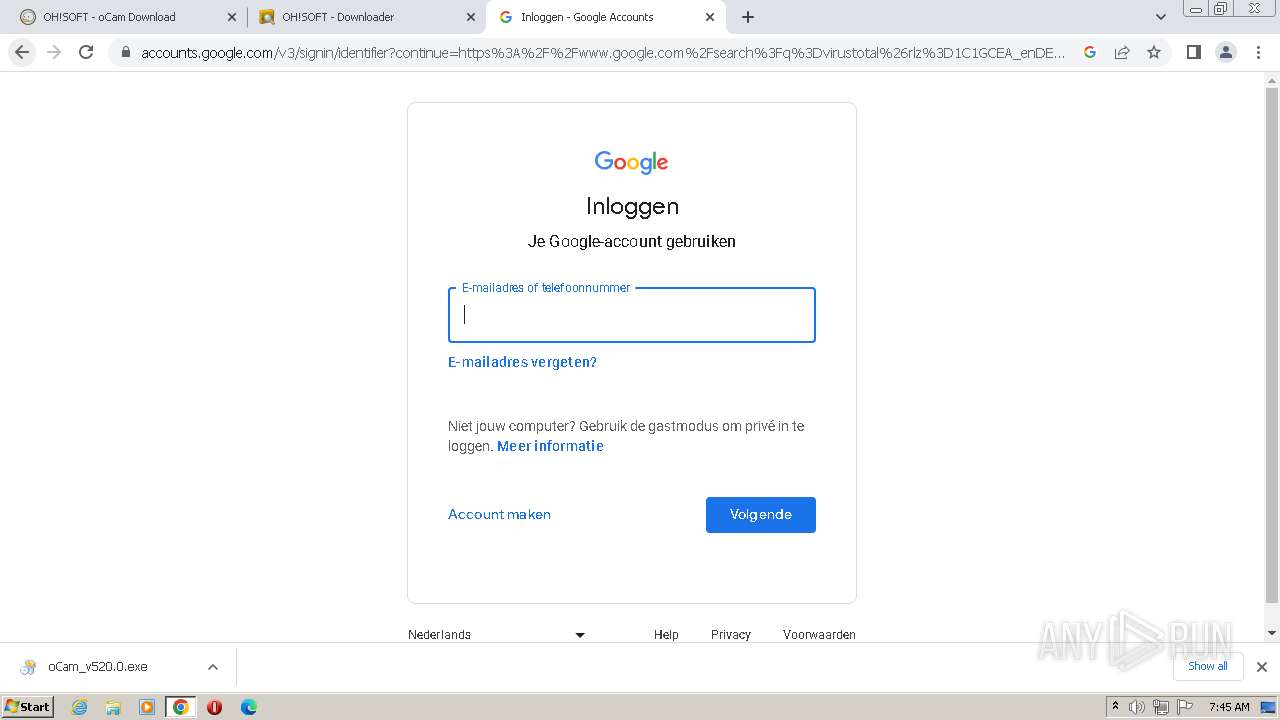Open the Privacy footer link
The image size is (1280, 720).
coord(731,634)
